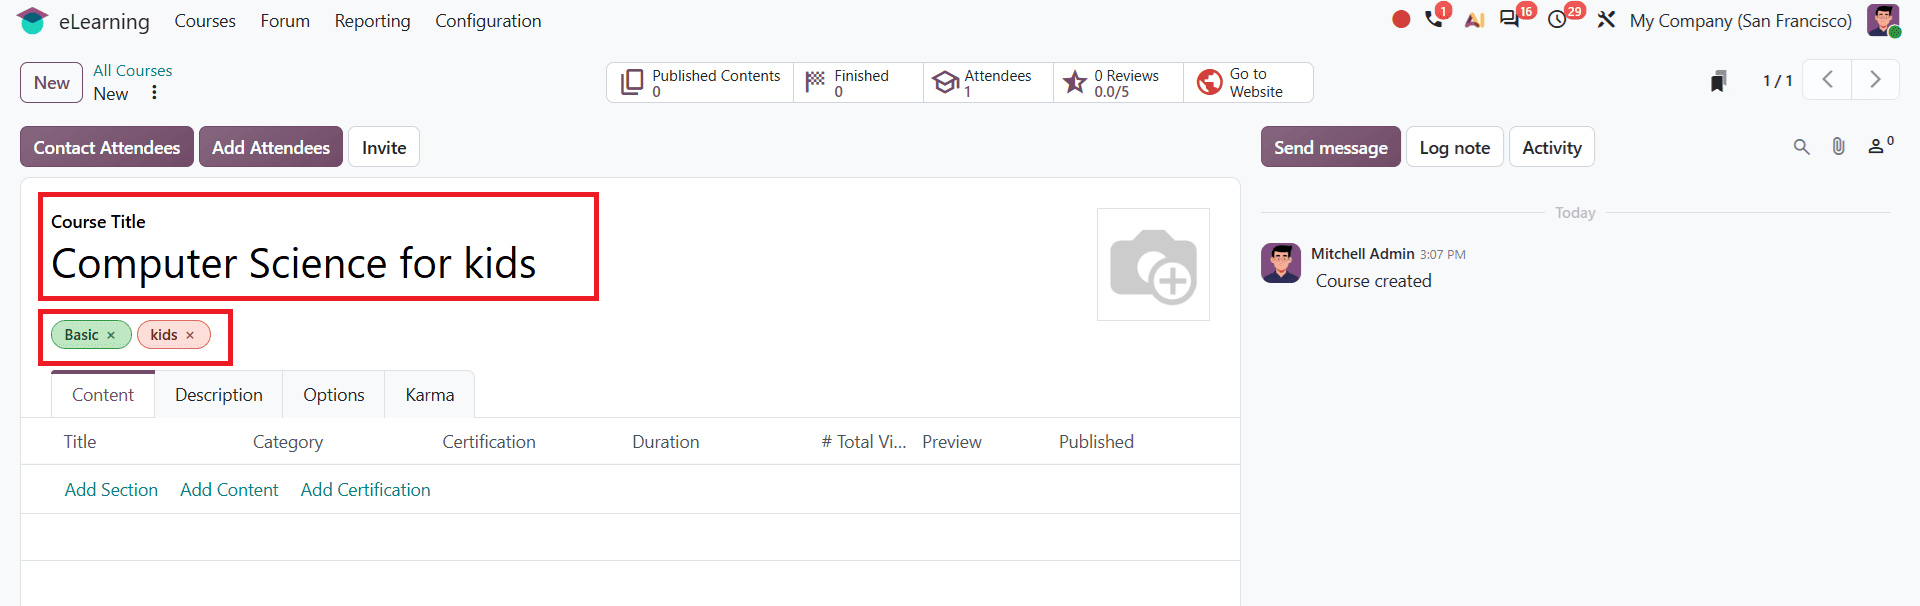Image resolution: width=1920 pixels, height=606 pixels.
Task: Click Add Attendees button
Action: coord(271,147)
